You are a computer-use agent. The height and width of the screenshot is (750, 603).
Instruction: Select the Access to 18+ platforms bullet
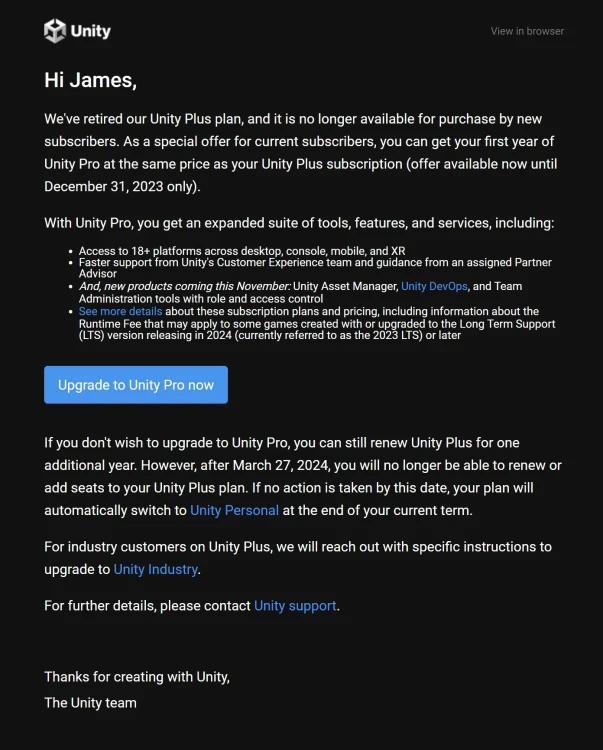pyautogui.click(x=242, y=251)
